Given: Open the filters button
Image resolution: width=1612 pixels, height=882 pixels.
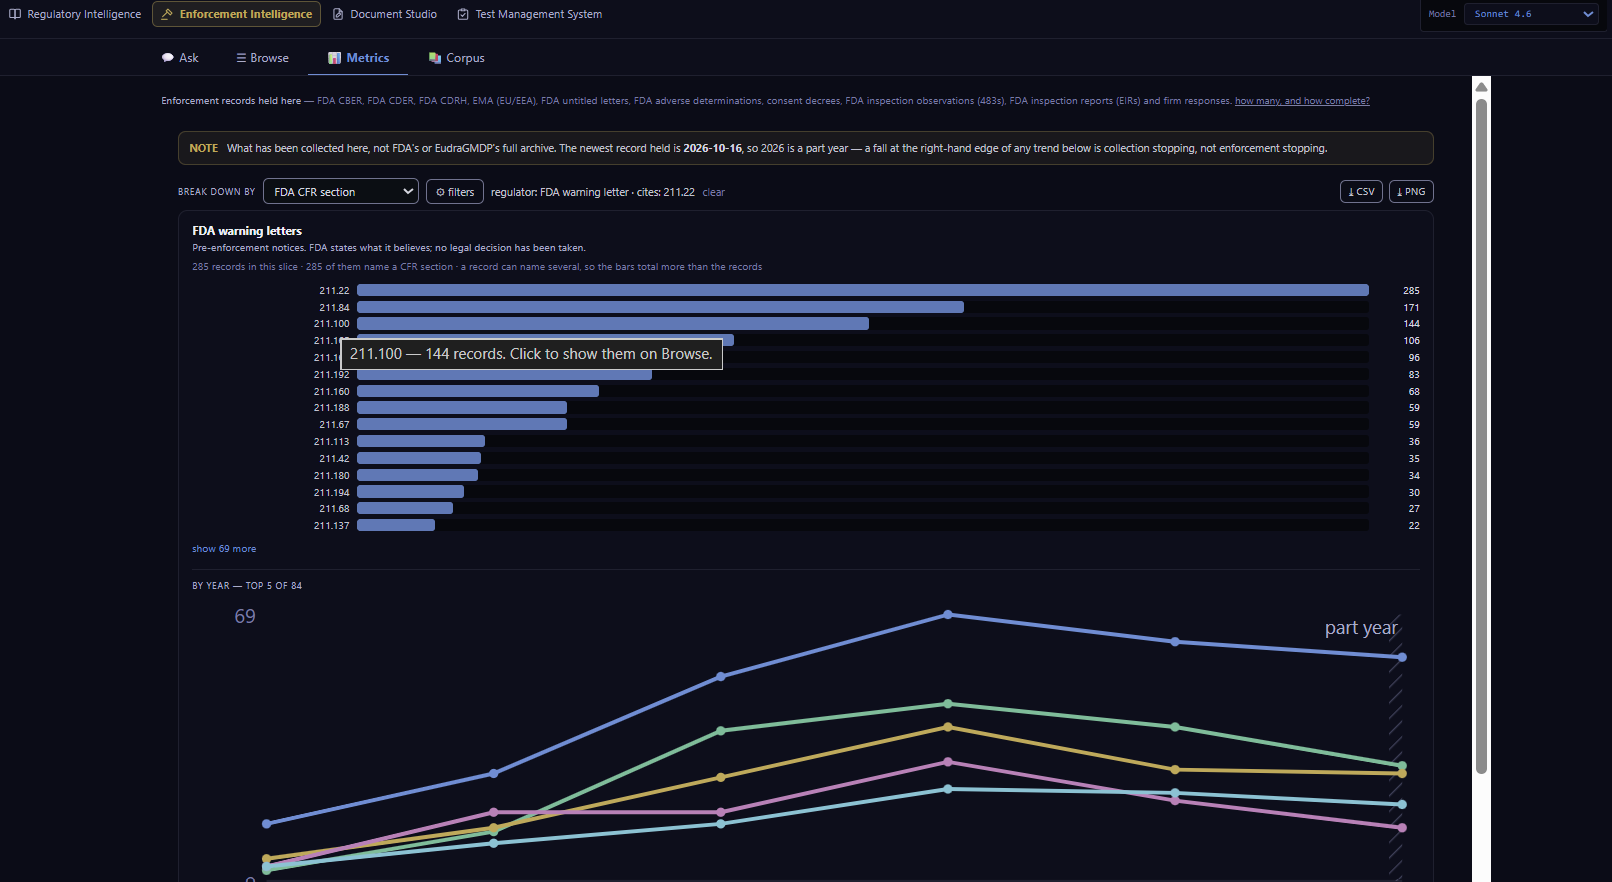Looking at the screenshot, I should [x=455, y=192].
